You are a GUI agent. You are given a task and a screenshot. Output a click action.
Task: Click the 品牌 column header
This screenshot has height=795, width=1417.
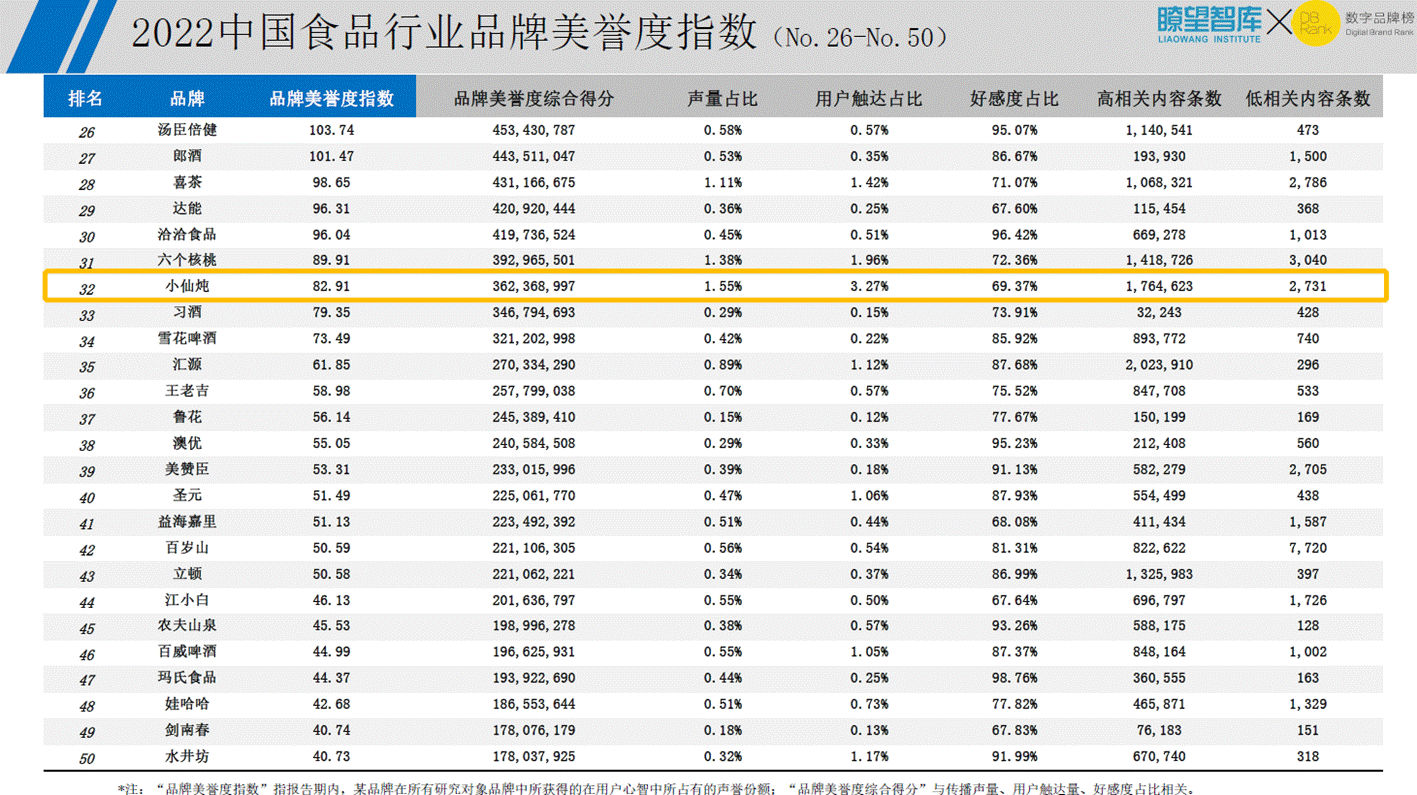[x=187, y=99]
